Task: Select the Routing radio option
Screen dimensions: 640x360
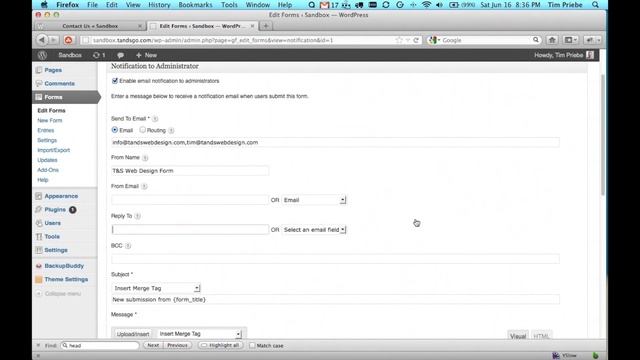Action: [x=142, y=130]
